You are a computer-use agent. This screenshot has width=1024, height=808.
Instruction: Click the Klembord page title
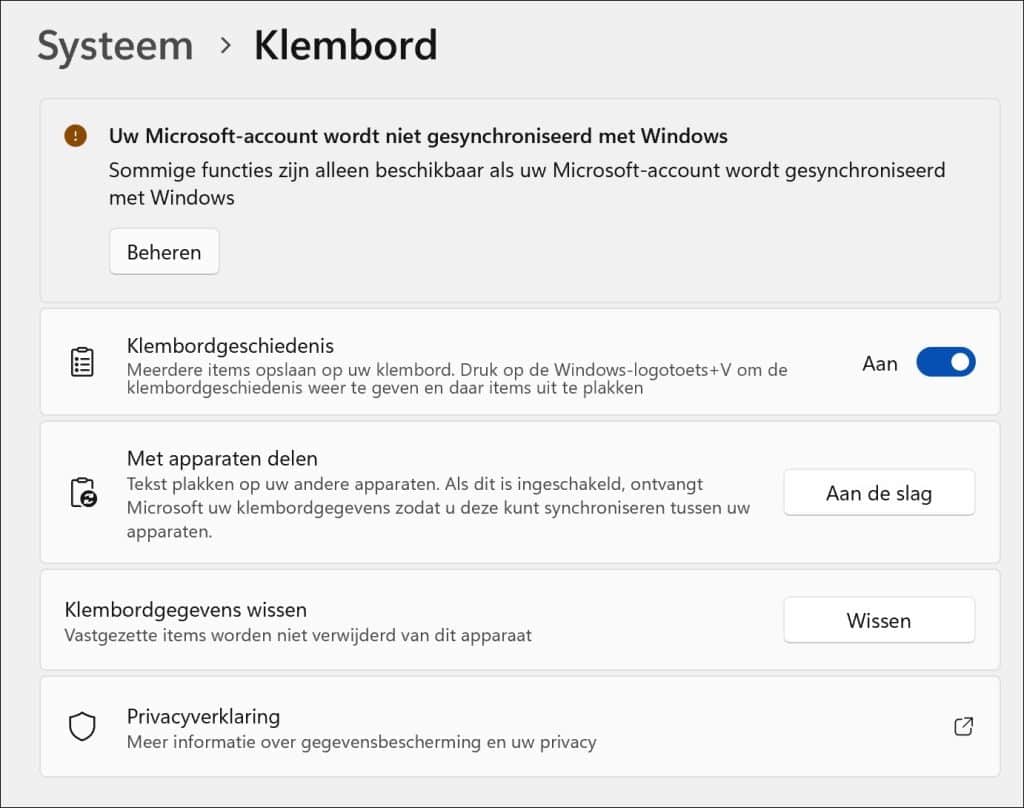click(346, 45)
